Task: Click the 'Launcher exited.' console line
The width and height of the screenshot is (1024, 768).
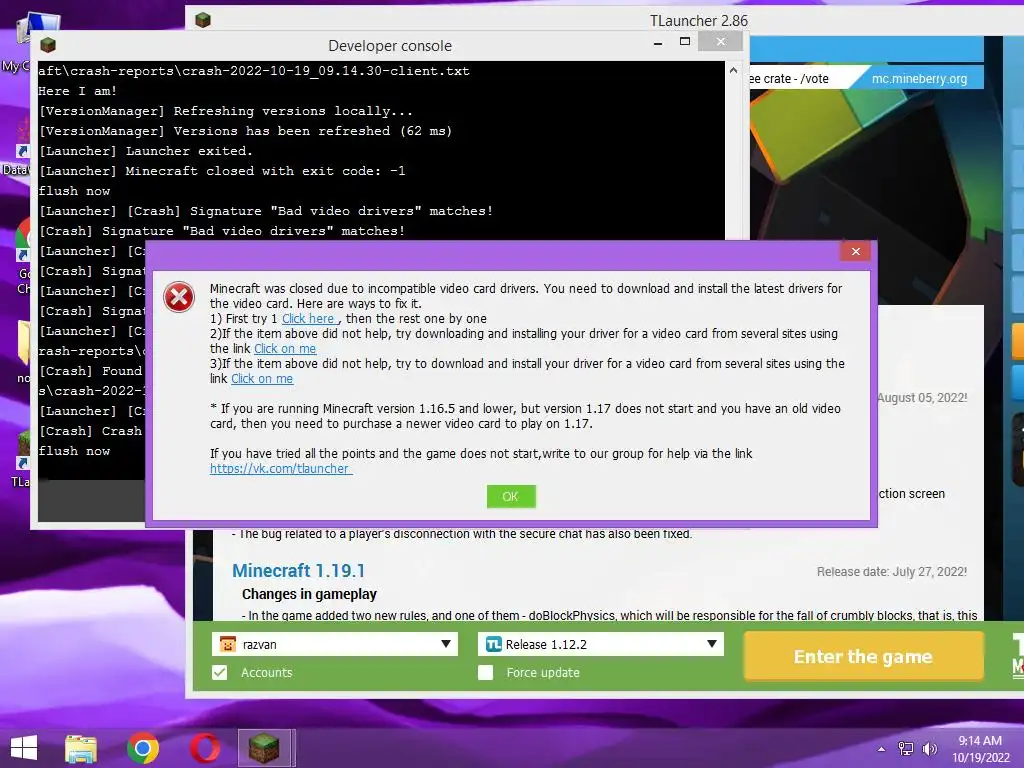Action: tap(146, 151)
